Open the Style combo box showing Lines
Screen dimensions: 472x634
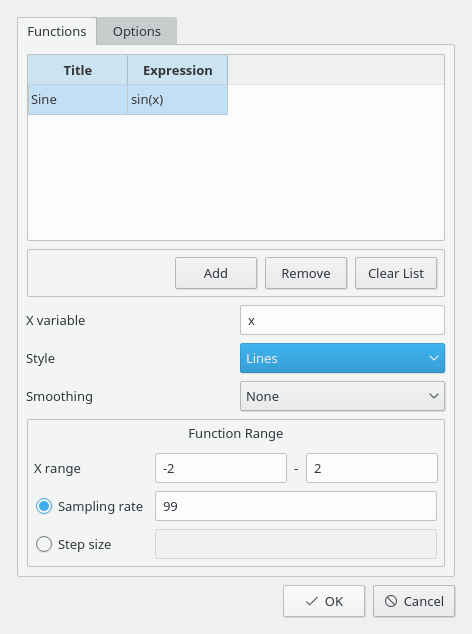[342, 358]
